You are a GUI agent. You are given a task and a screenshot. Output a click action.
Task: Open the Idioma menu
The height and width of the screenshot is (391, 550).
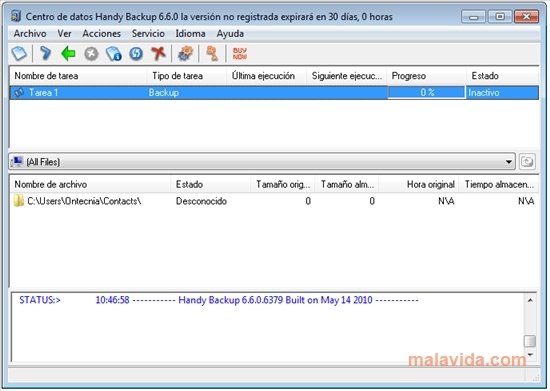tap(190, 34)
